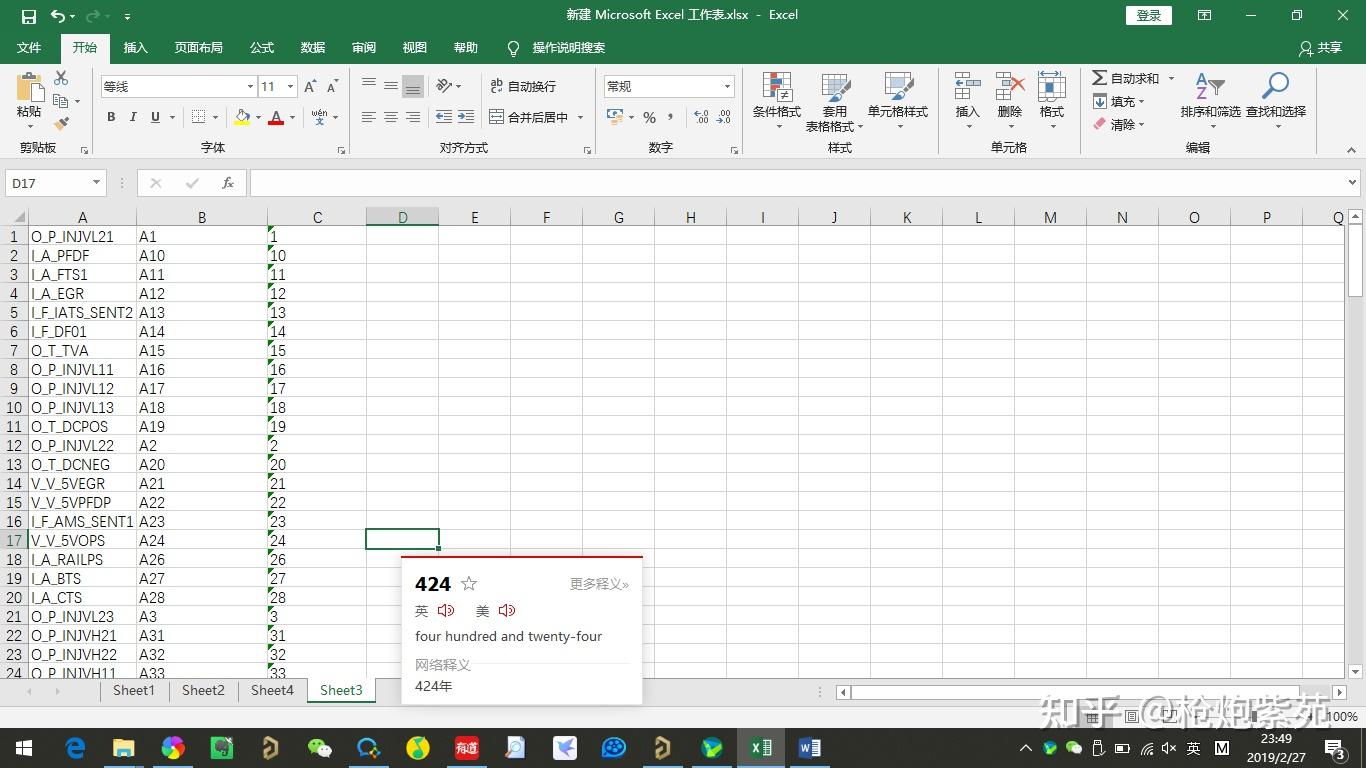Select the 百分比样式 percent format icon
Viewport: 1366px width, 768px height.
click(649, 117)
